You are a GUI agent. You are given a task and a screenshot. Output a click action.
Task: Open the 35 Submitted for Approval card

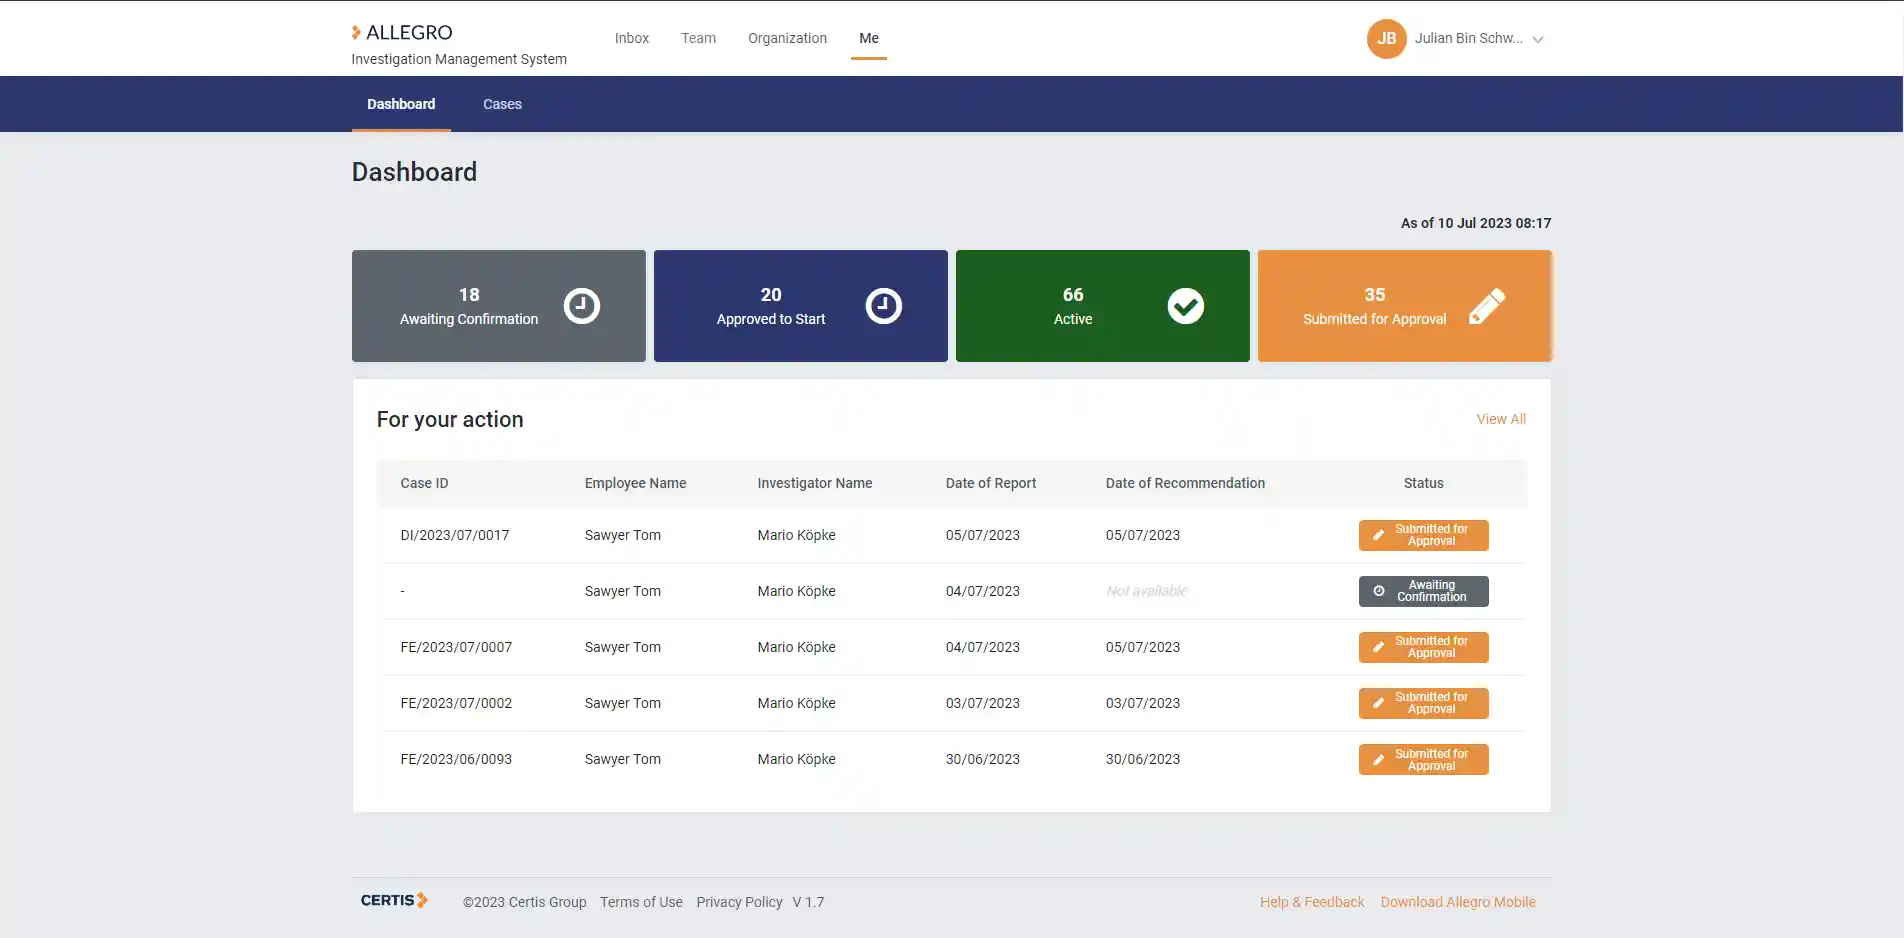1405,306
